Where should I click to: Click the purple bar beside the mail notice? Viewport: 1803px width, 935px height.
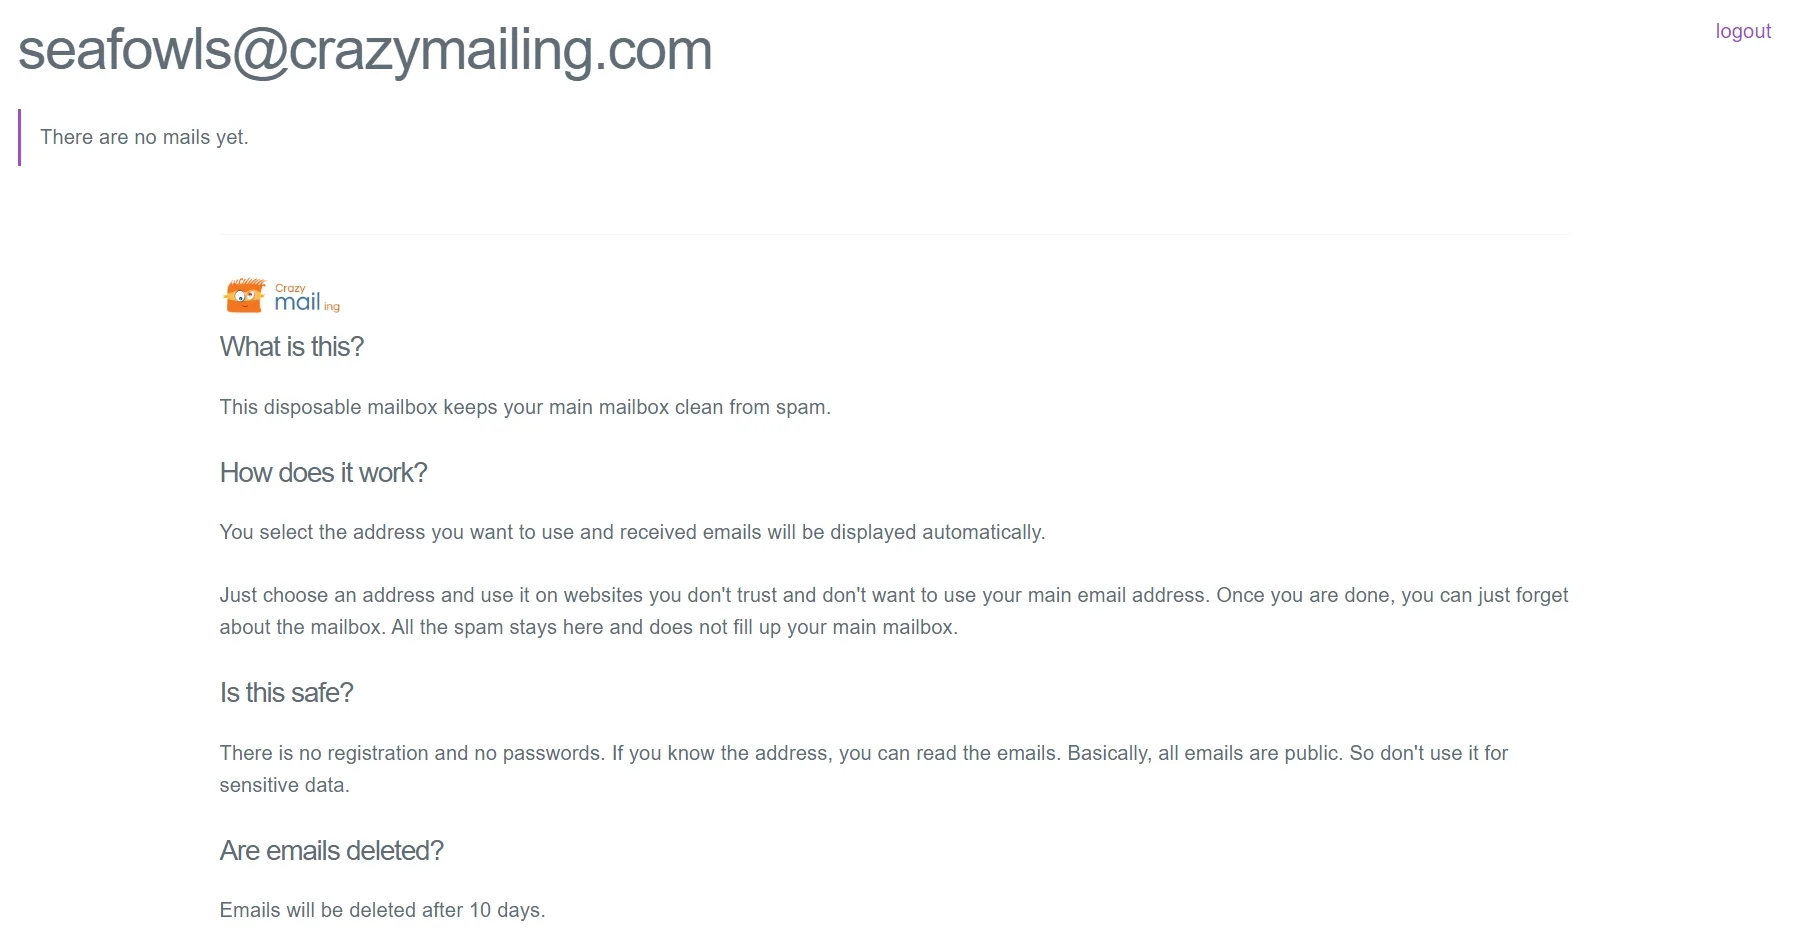[x=19, y=137]
